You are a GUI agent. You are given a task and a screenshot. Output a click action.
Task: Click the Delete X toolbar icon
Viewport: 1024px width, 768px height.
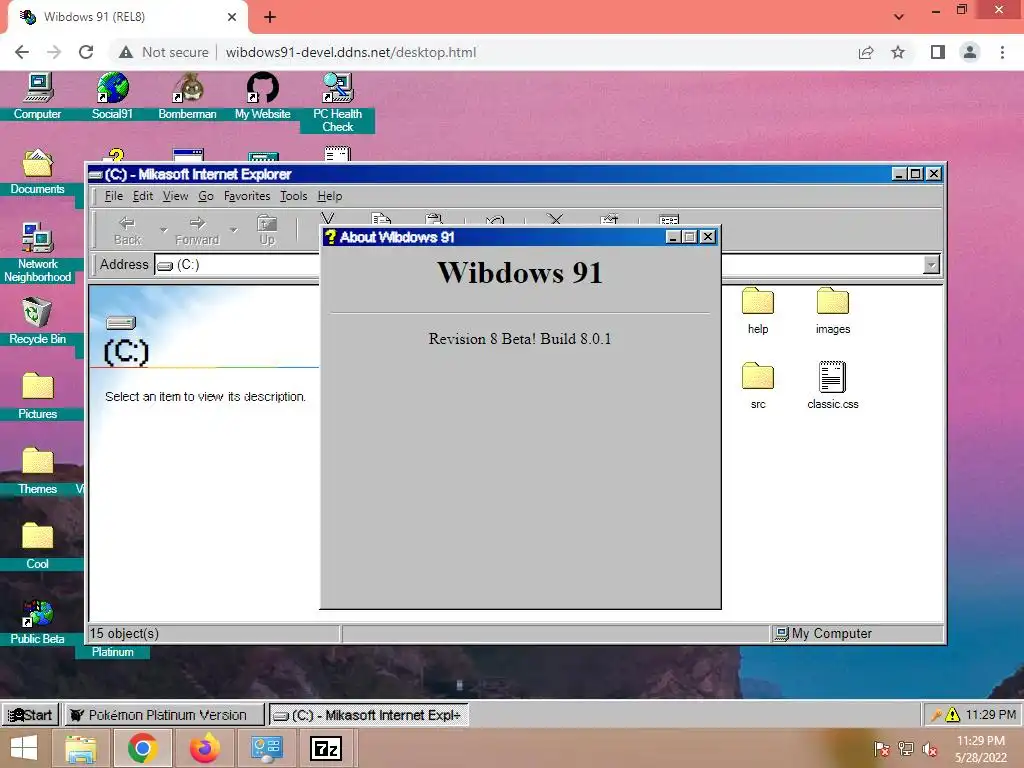(555, 219)
